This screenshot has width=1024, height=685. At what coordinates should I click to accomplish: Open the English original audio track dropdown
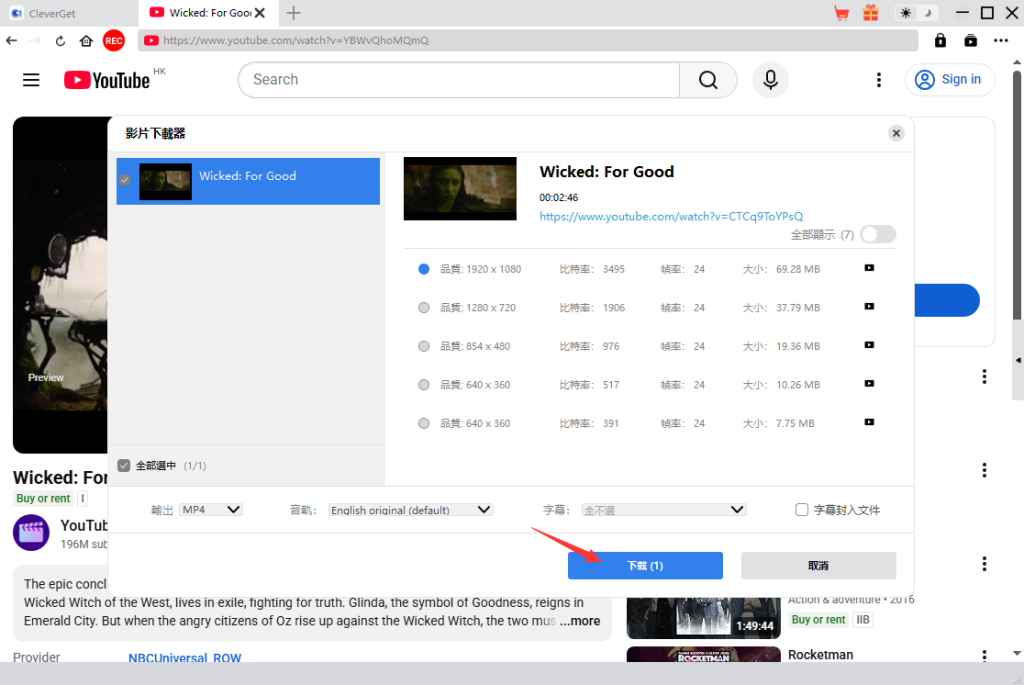410,509
